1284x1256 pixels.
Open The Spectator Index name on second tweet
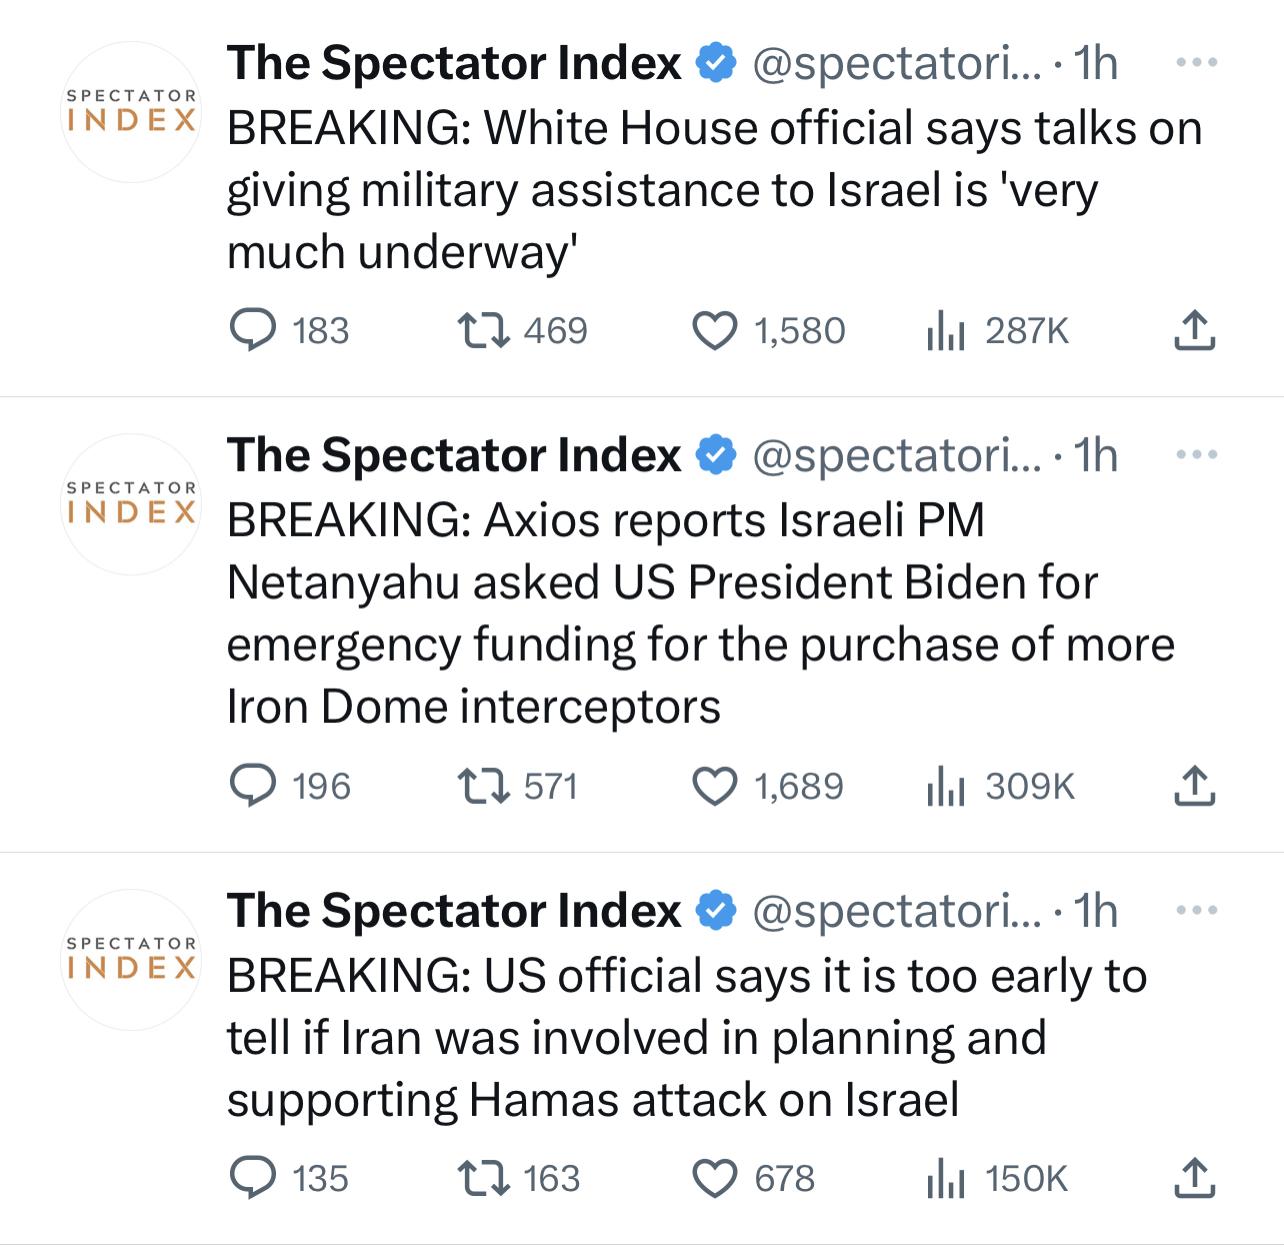point(454,456)
